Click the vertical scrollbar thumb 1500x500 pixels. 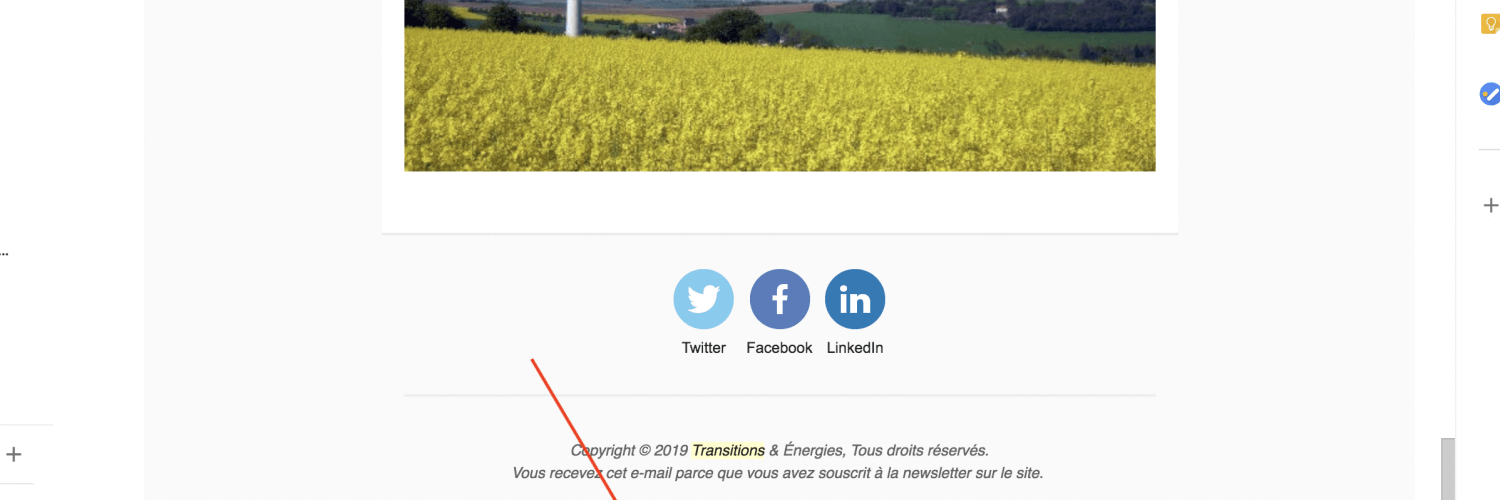1447,468
